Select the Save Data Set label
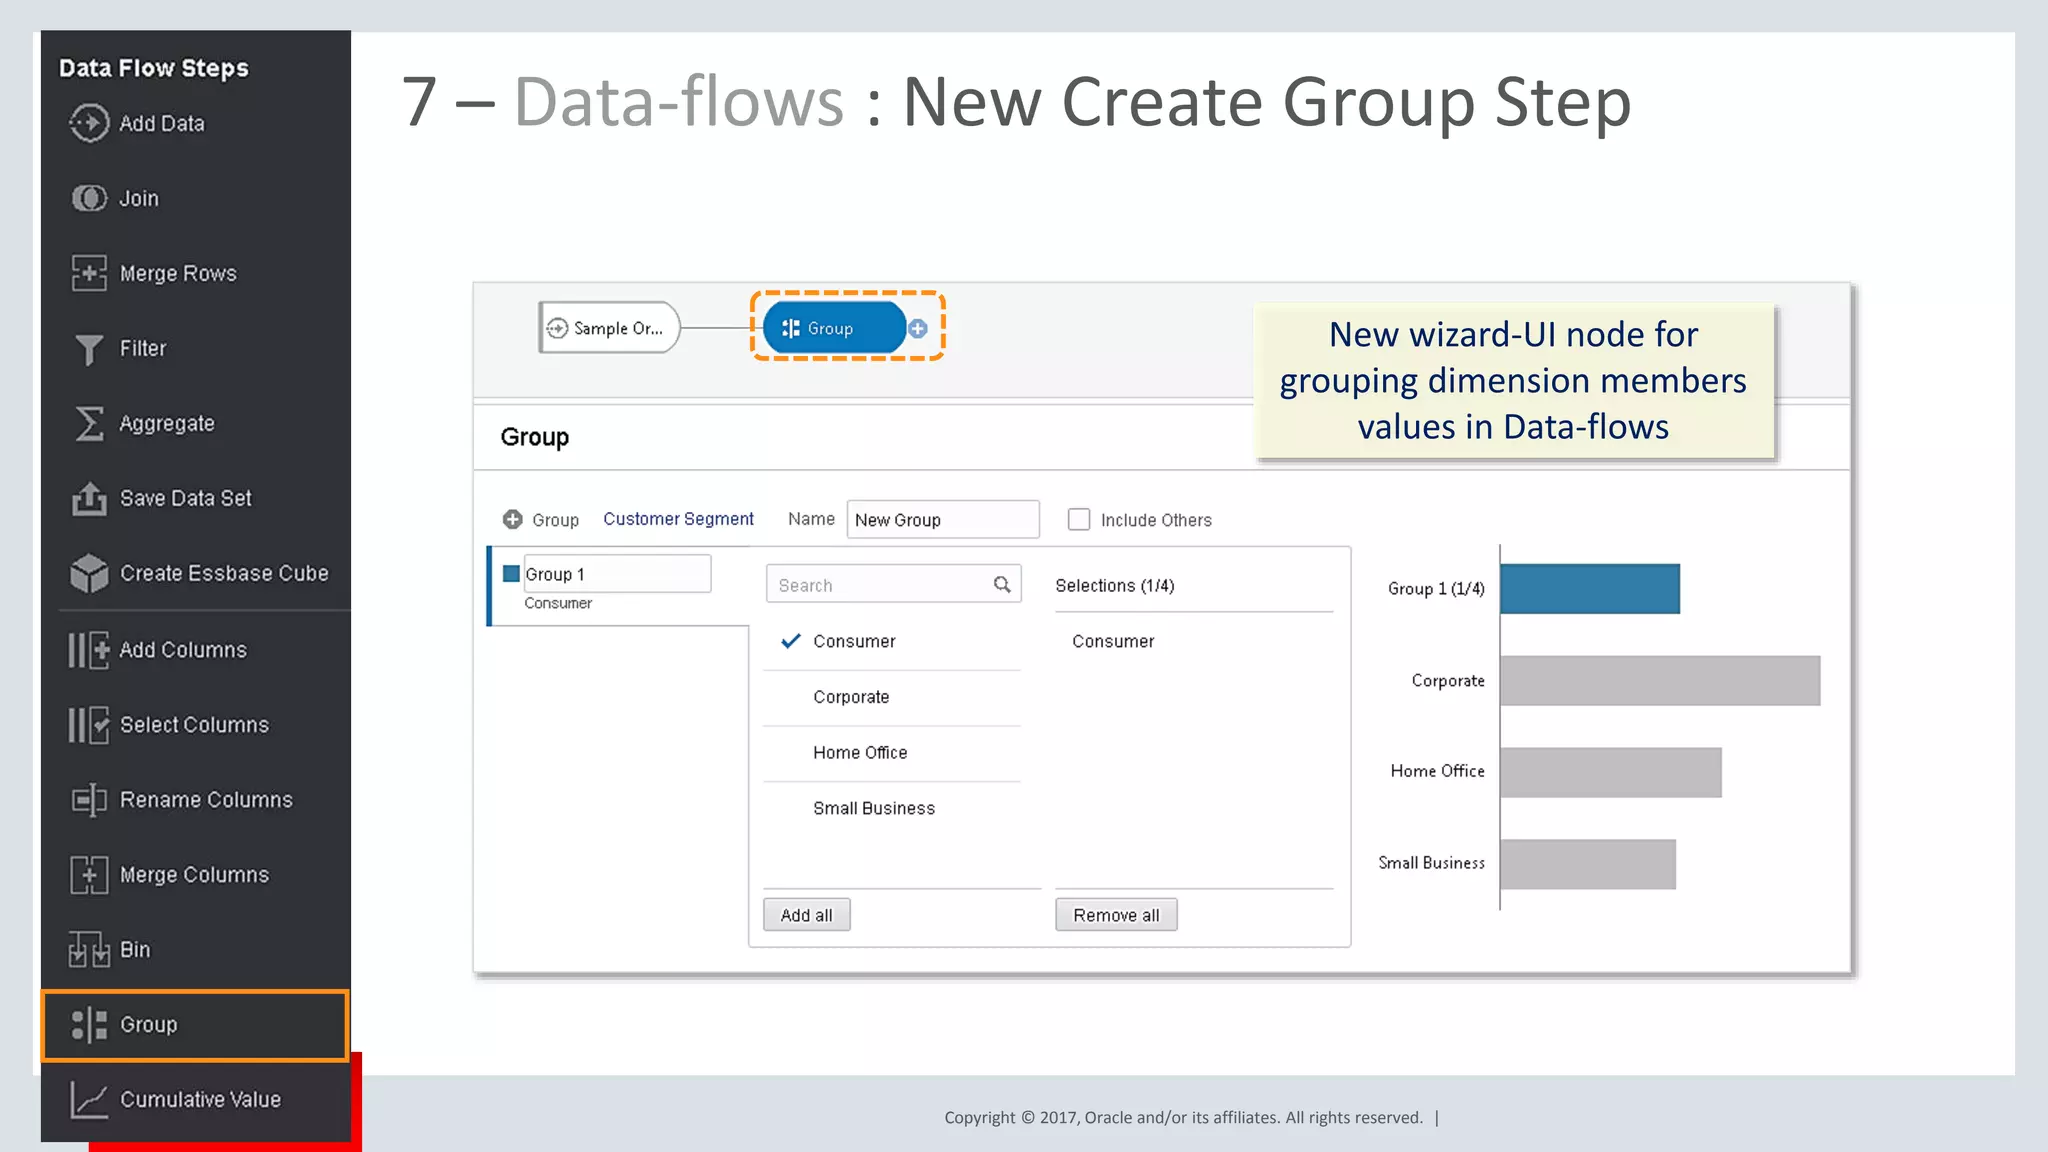The width and height of the screenshot is (2048, 1152). [186, 499]
